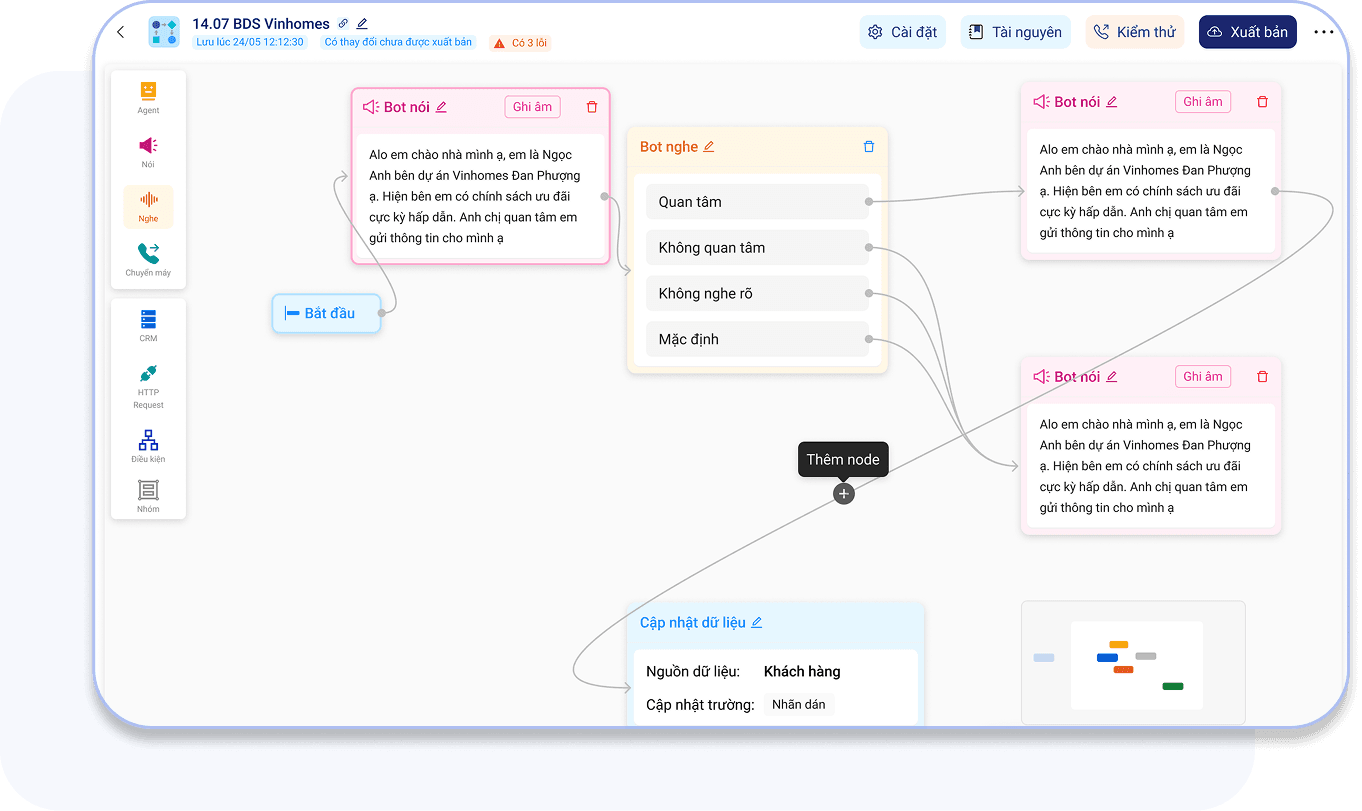Edit the Cập nhật dữ liệu node title
The width and height of the screenshot is (1362, 811).
pyautogui.click(x=757, y=622)
